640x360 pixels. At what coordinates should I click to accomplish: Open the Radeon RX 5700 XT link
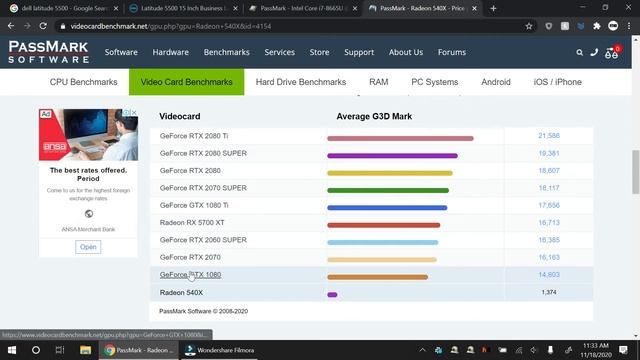(192, 222)
